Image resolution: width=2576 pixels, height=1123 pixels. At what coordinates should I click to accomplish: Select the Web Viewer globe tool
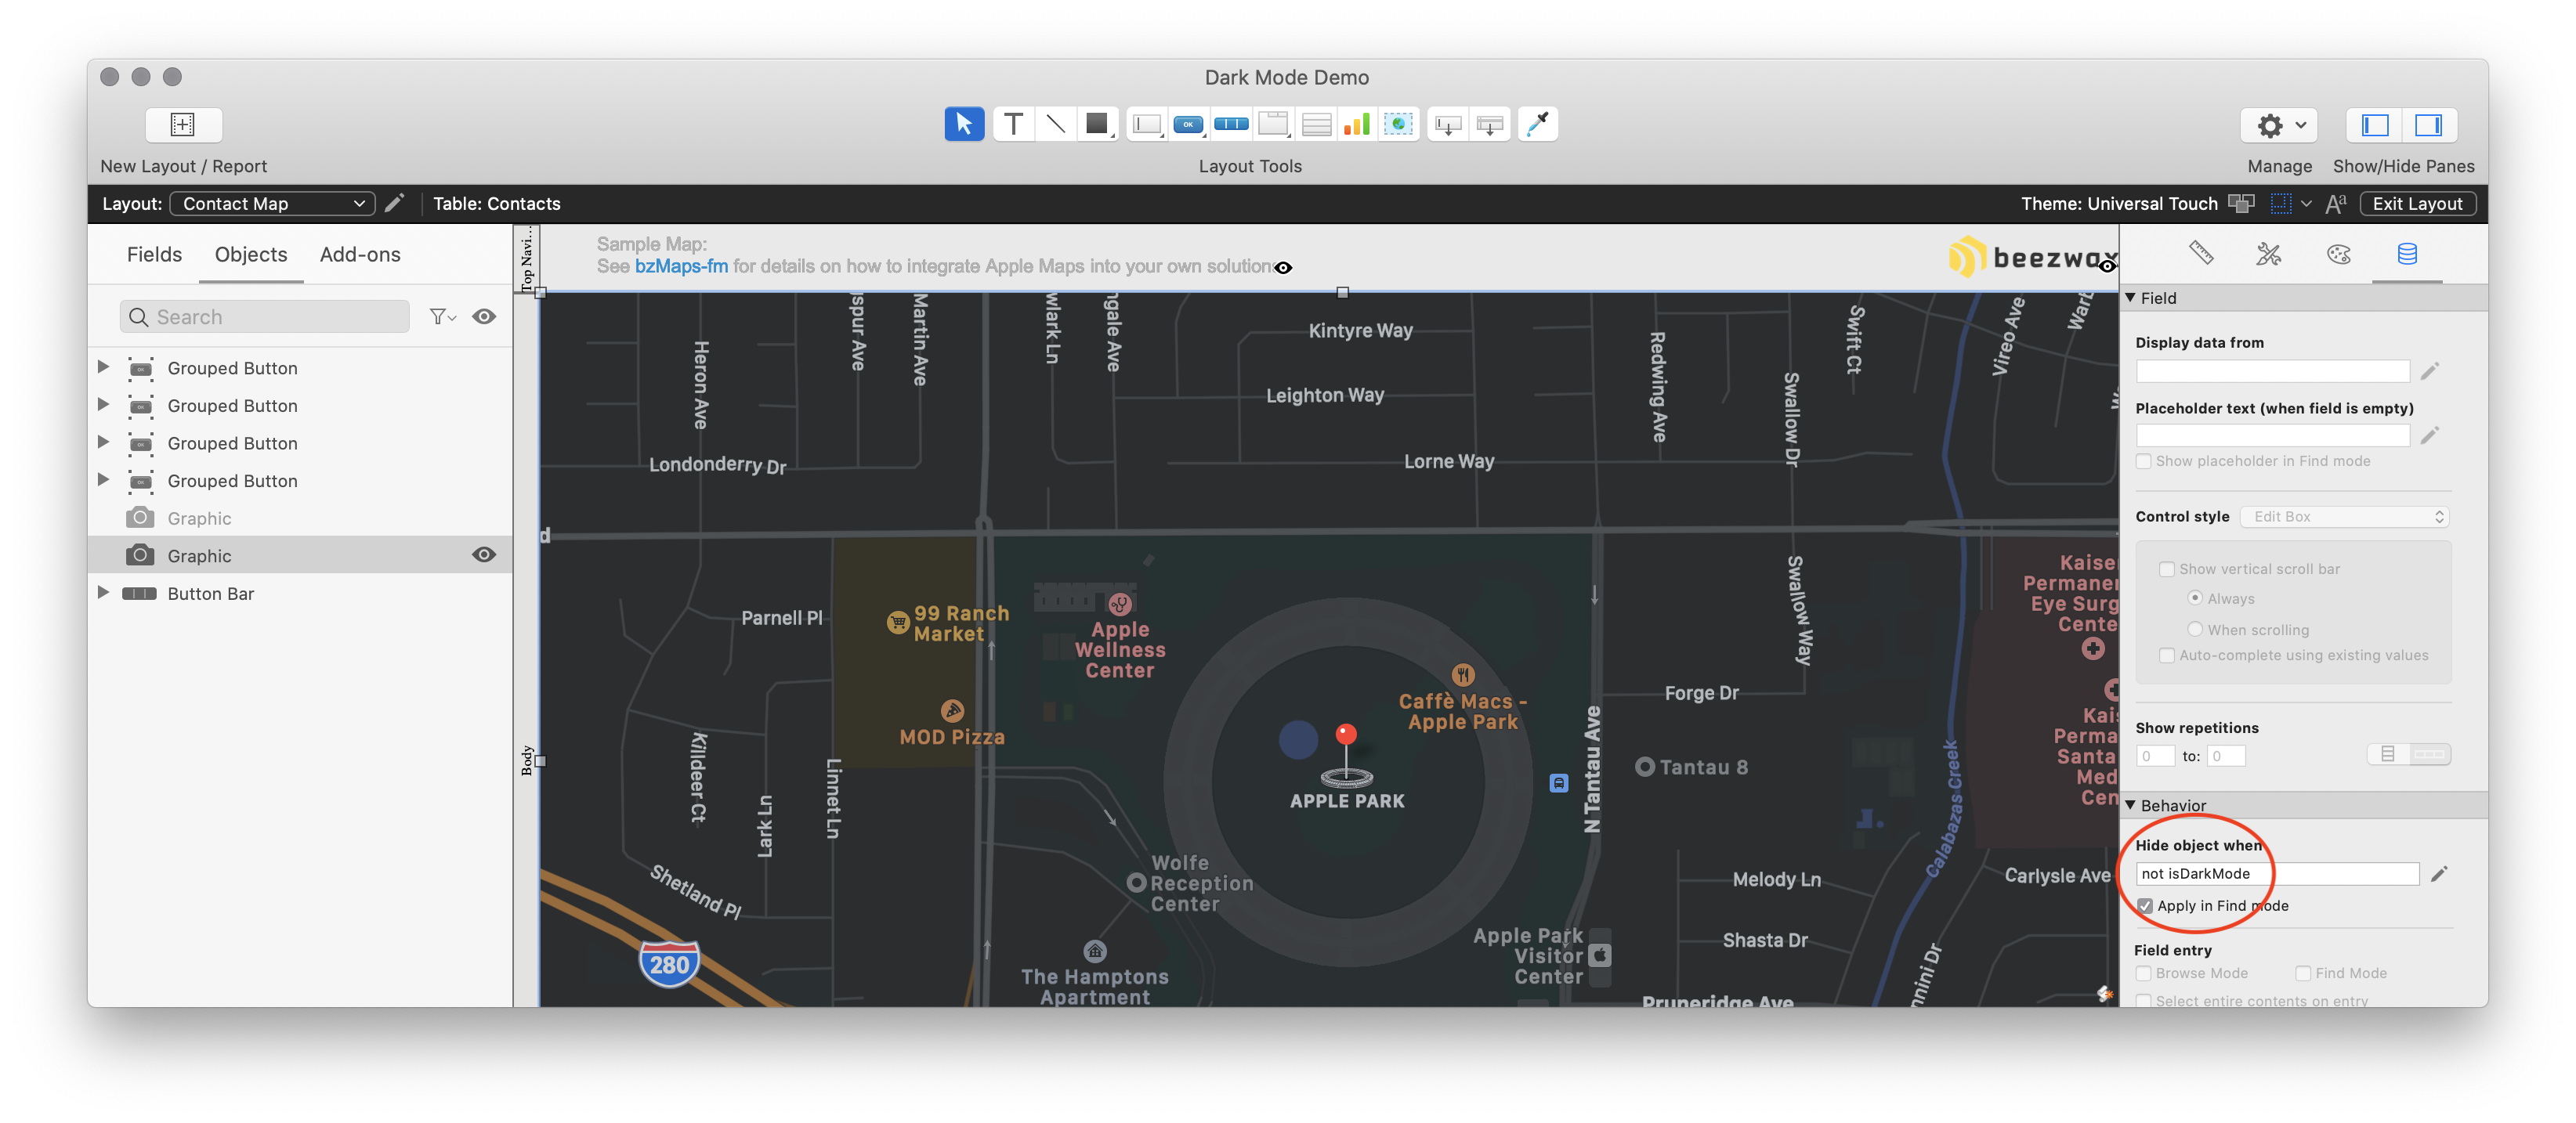[x=1398, y=124]
